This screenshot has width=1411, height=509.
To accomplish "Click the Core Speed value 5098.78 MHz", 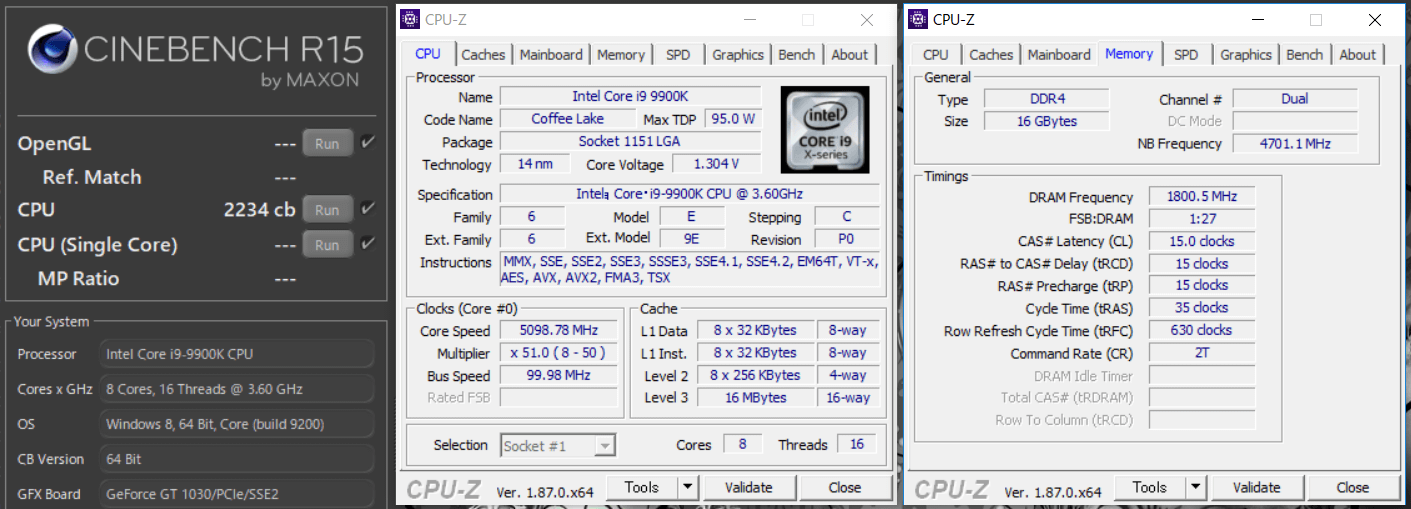I will [558, 331].
